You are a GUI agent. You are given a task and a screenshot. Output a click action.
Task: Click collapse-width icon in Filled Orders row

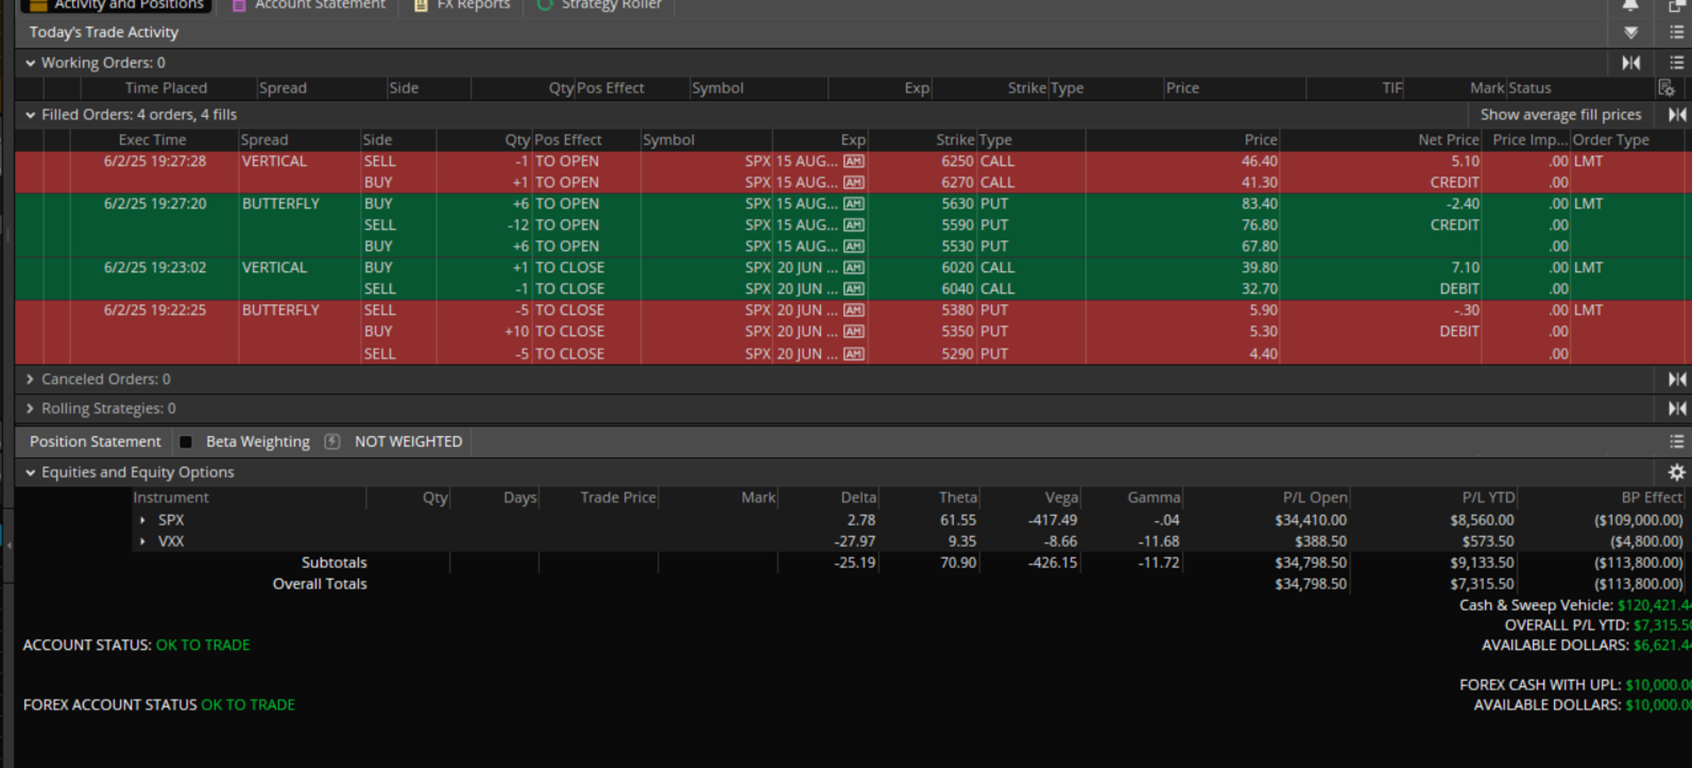tap(1677, 115)
